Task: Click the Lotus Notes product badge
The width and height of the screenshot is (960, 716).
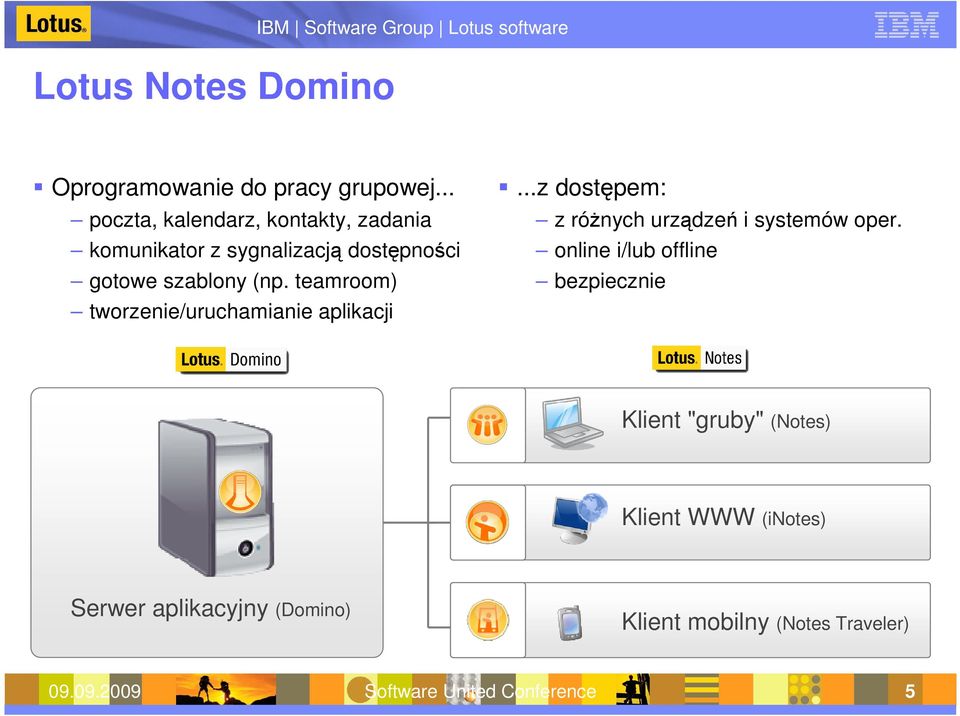Action: pyautogui.click(x=699, y=358)
